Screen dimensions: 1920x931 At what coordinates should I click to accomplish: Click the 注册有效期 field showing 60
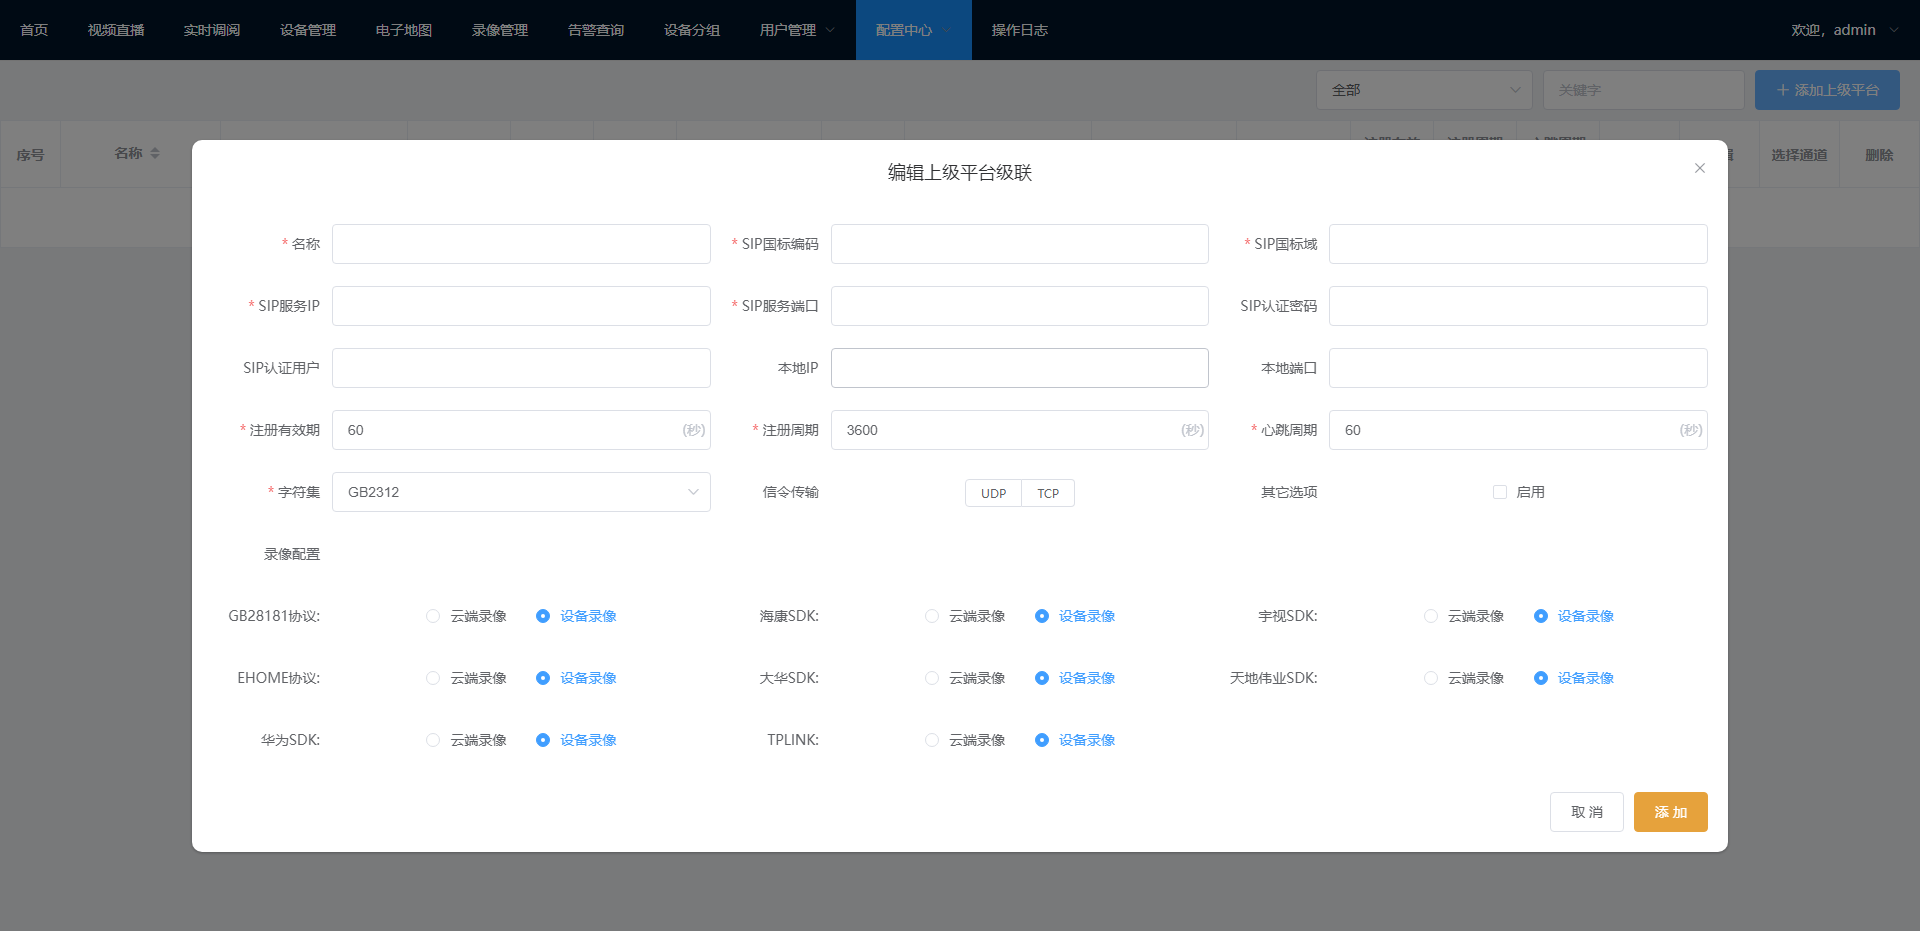pos(521,430)
